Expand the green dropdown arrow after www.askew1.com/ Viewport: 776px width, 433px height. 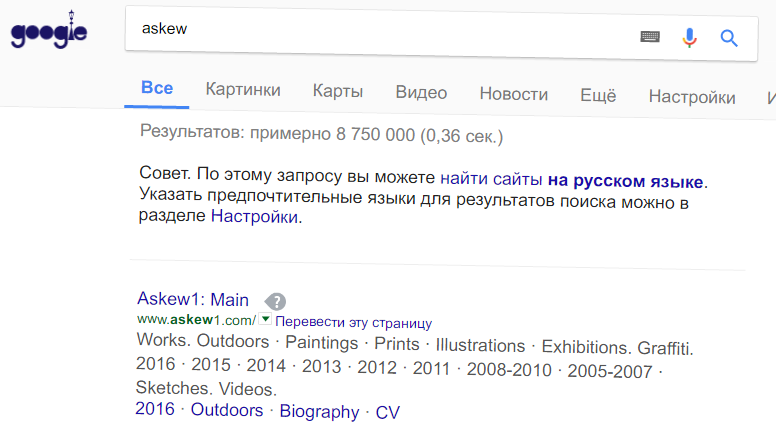pos(265,319)
